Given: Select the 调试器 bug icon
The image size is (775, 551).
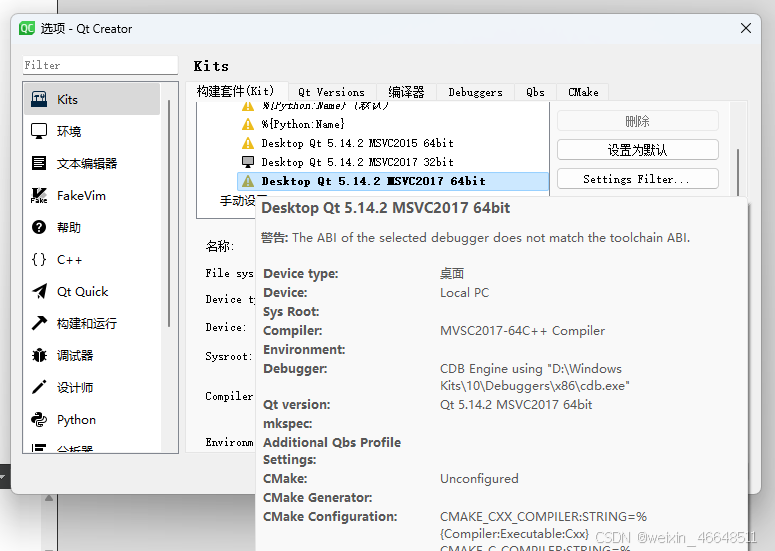Looking at the screenshot, I should point(39,356).
